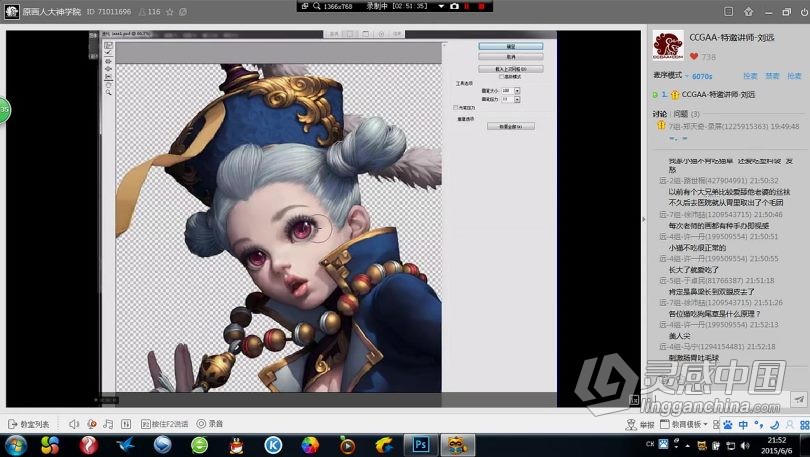The width and height of the screenshot is (810, 457).
Task: Switch to the 问题 (3) tab
Action: pos(687,114)
